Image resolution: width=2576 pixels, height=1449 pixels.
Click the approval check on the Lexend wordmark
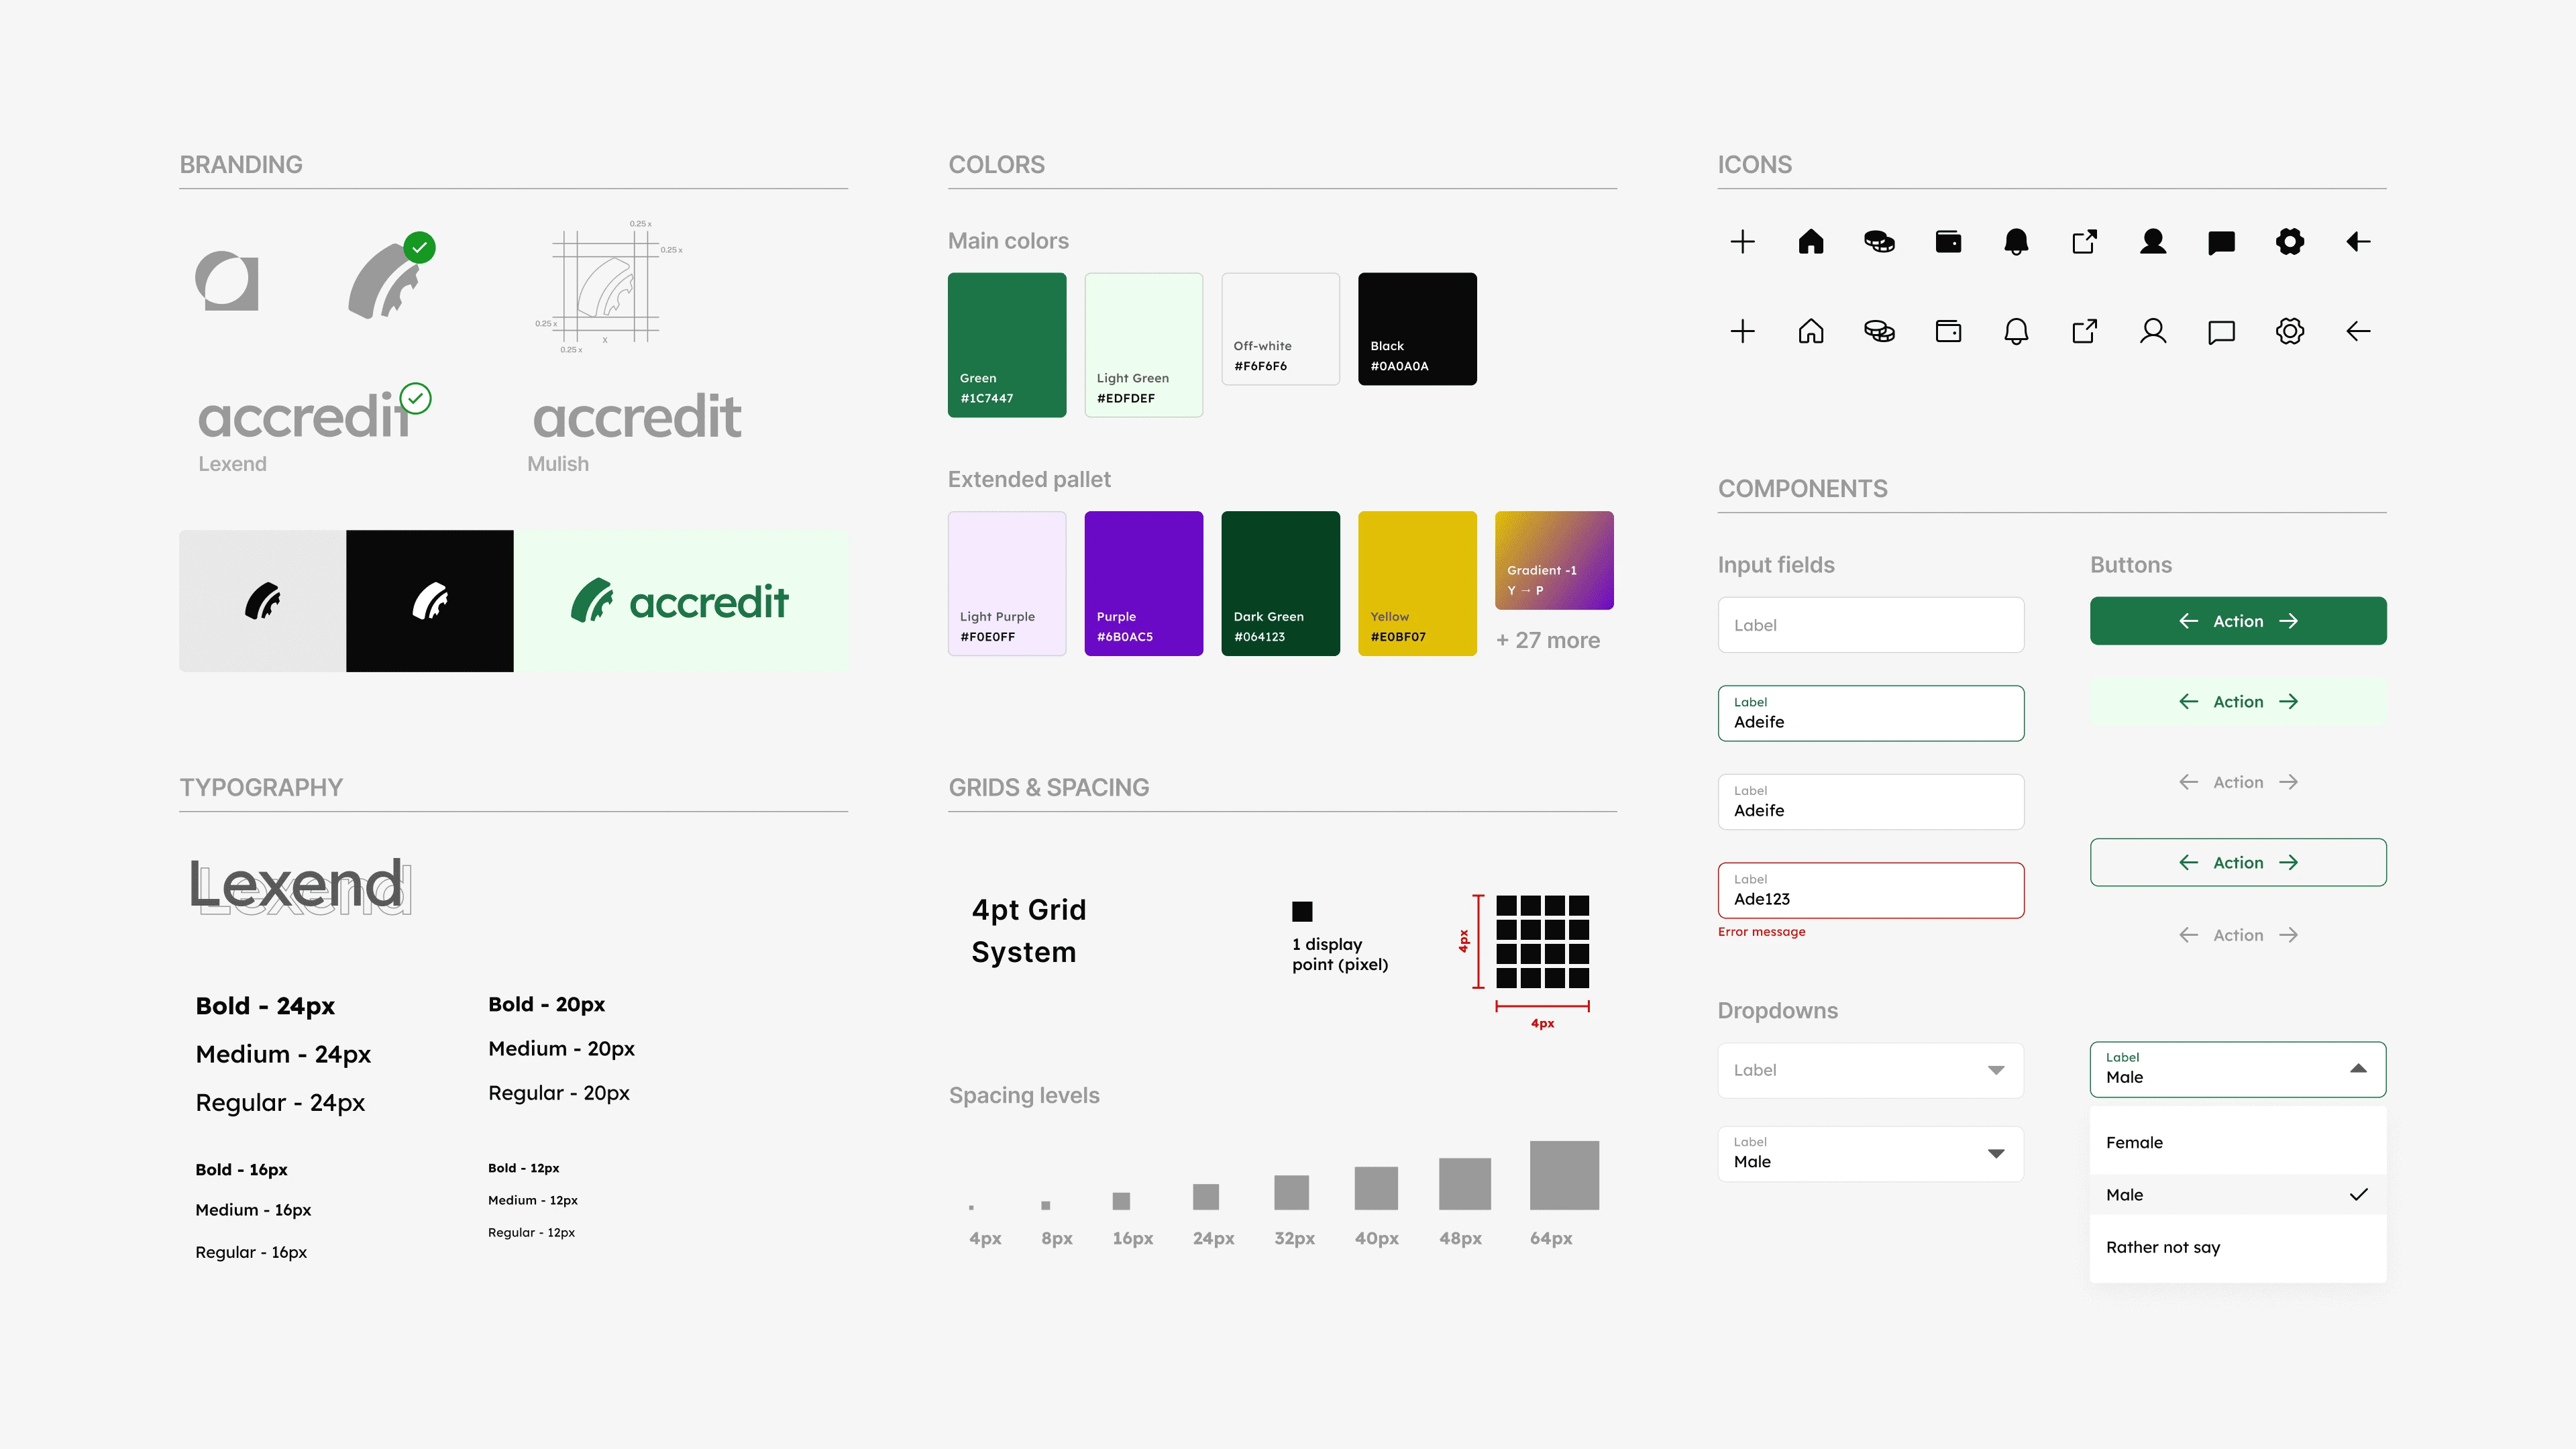pyautogui.click(x=417, y=398)
